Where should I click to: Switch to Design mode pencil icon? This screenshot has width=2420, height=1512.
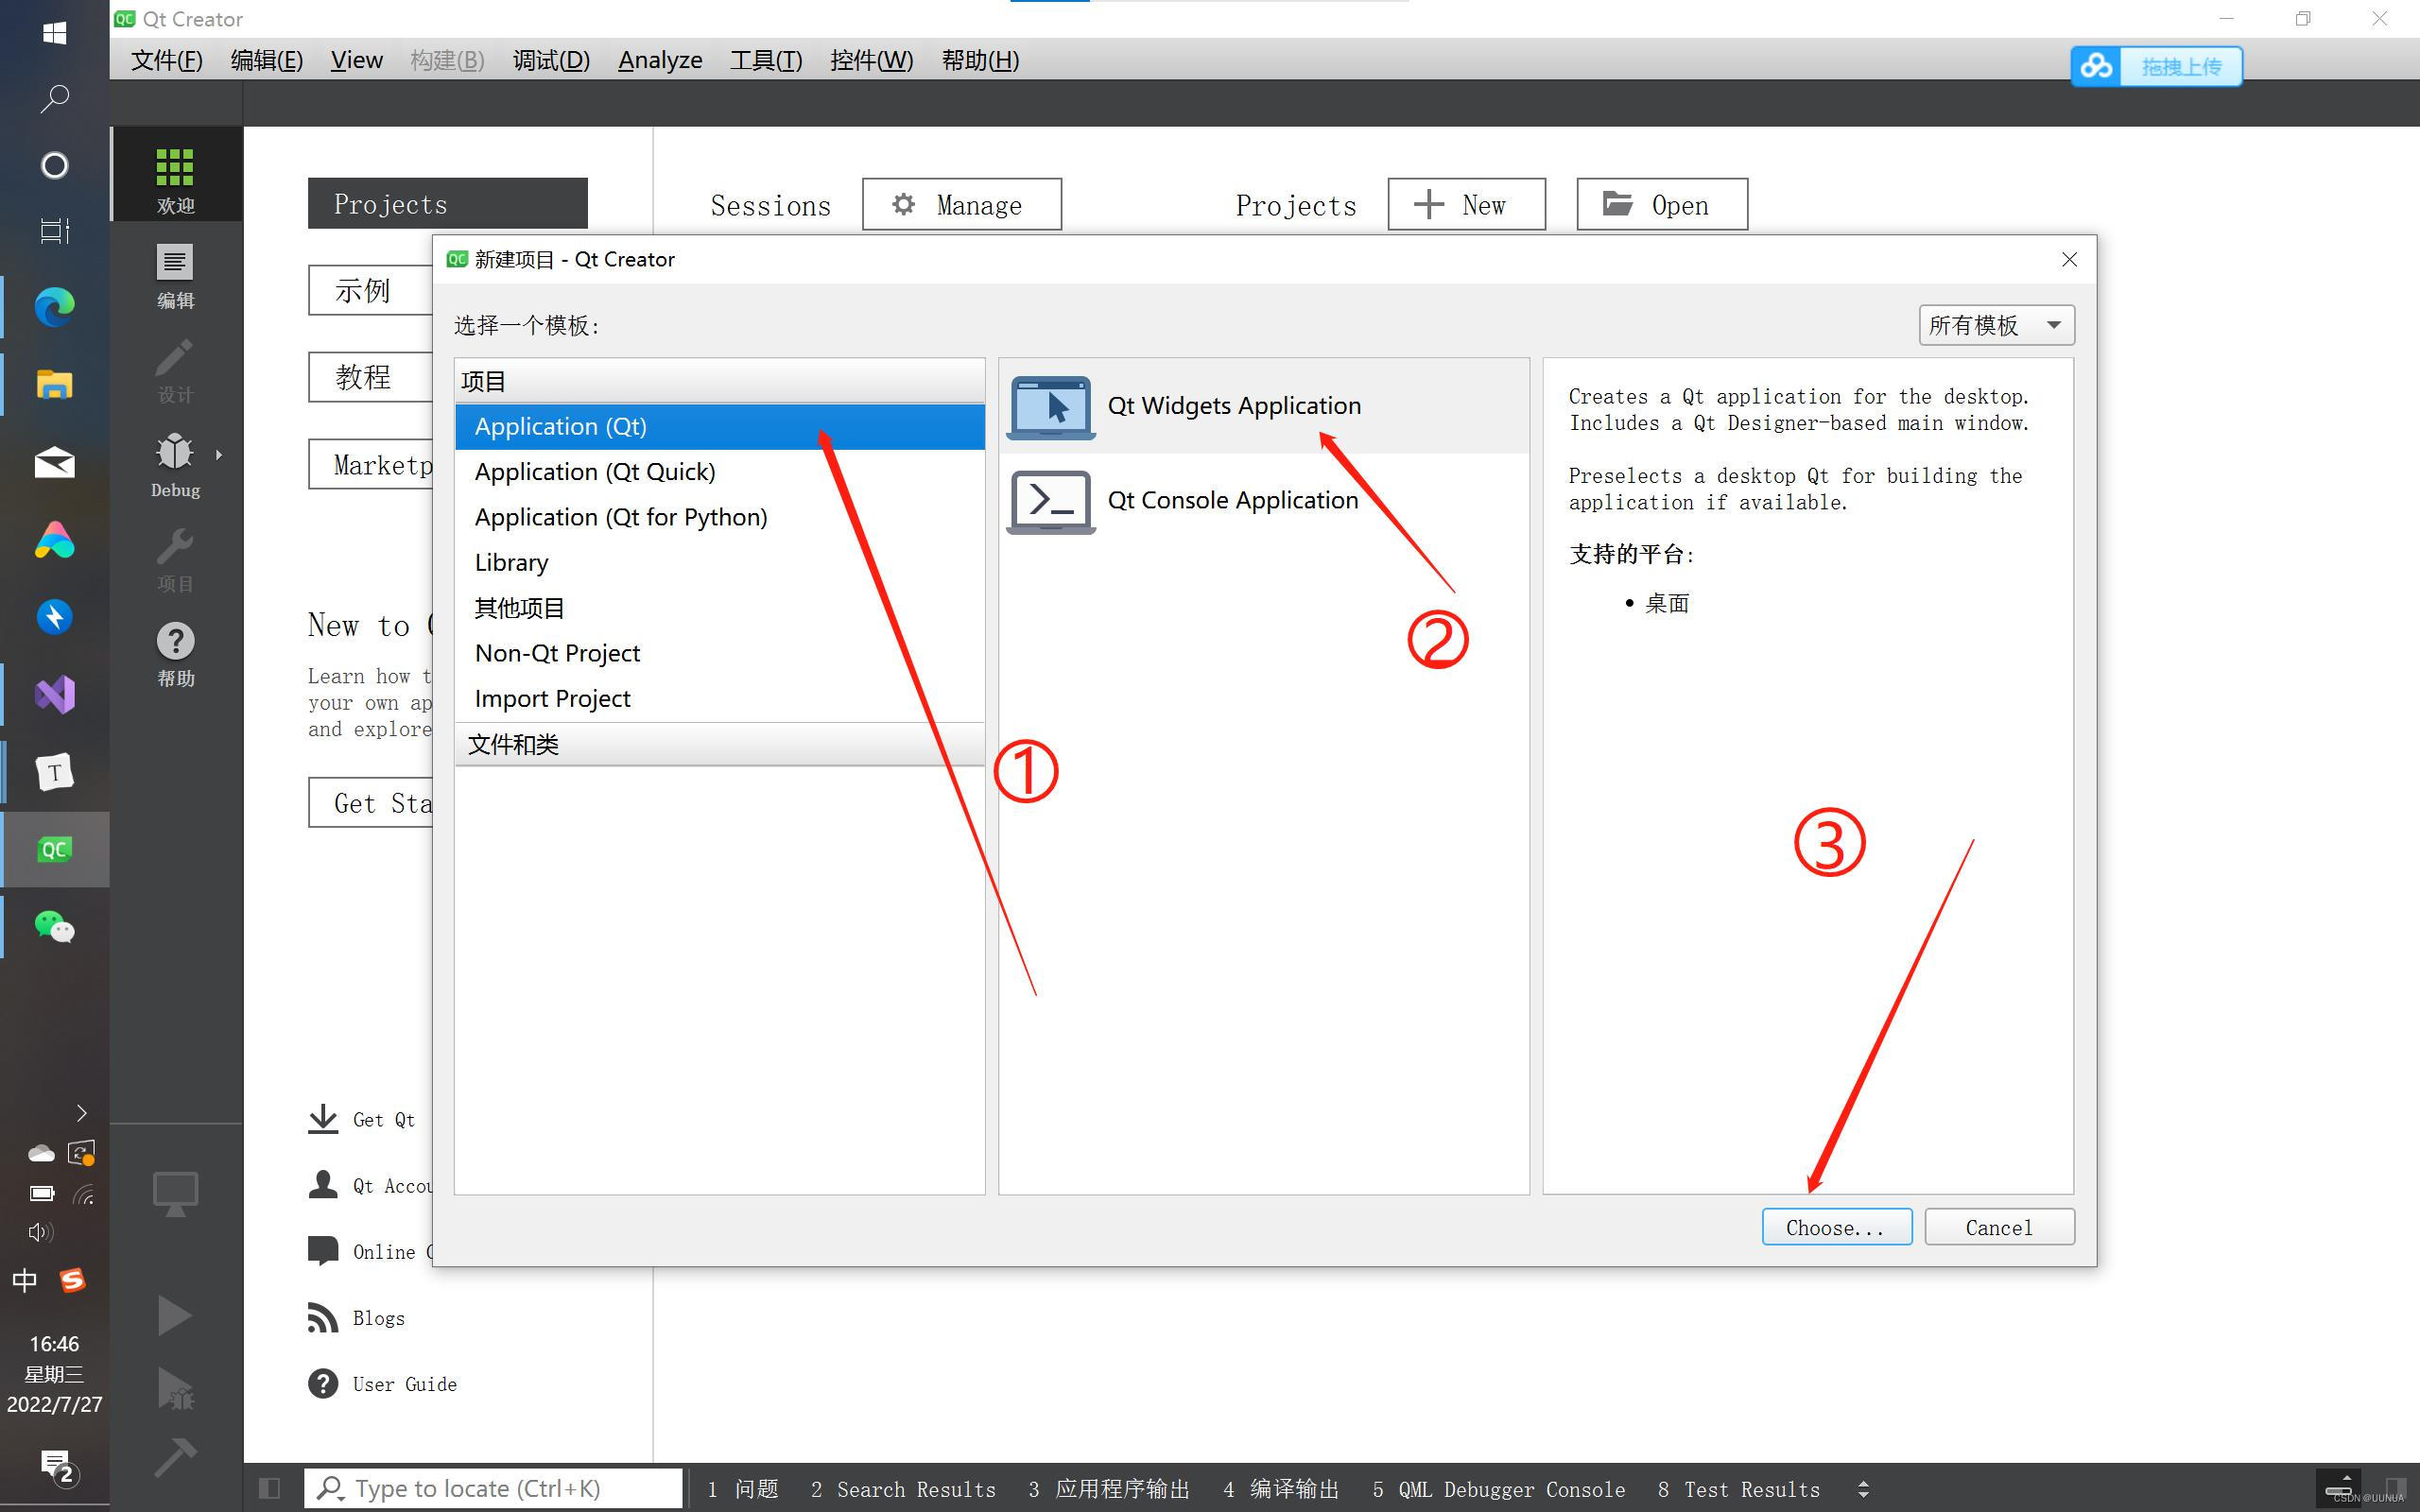175,370
